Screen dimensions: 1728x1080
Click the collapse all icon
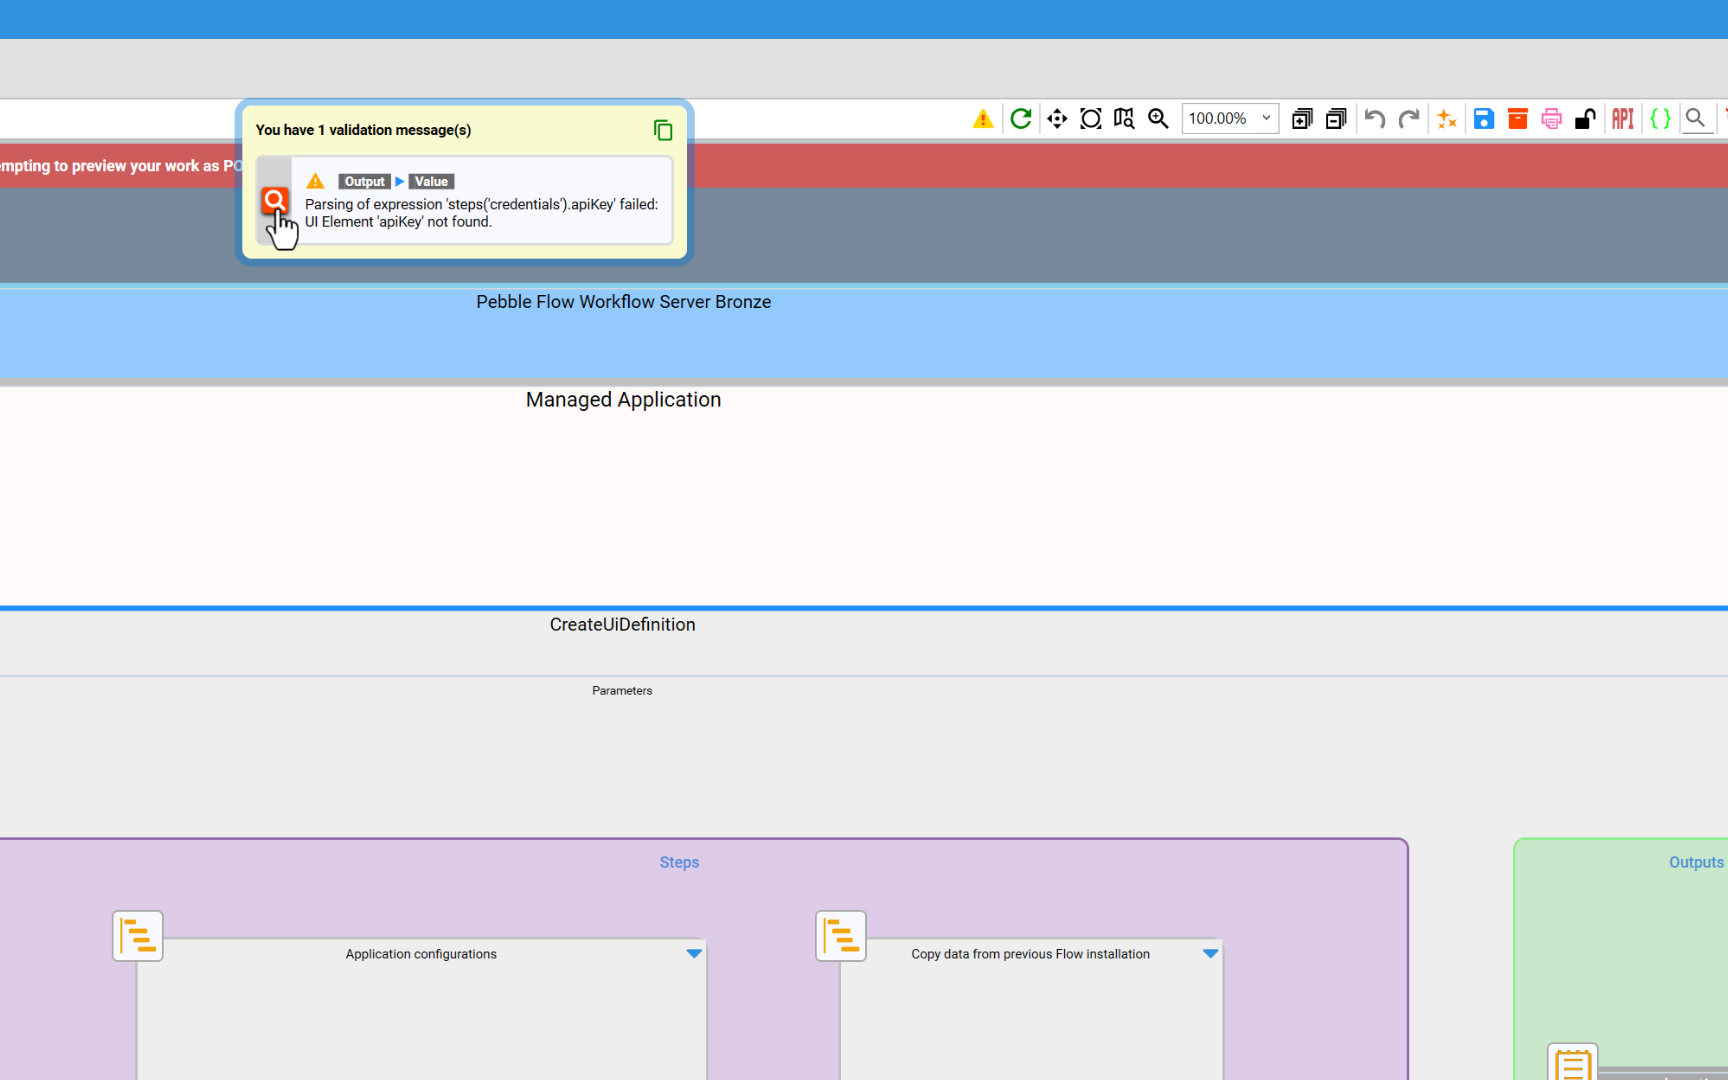click(x=1336, y=119)
